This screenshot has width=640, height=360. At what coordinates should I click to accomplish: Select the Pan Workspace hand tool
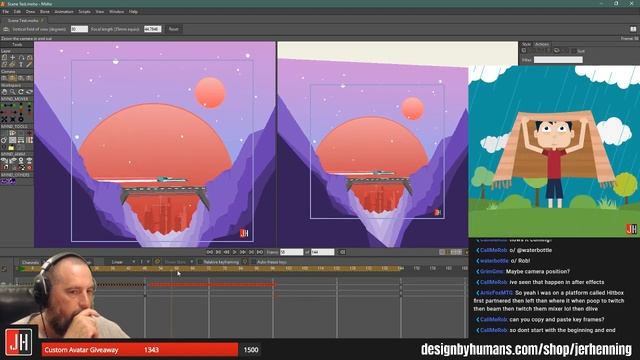pyautogui.click(x=4, y=91)
